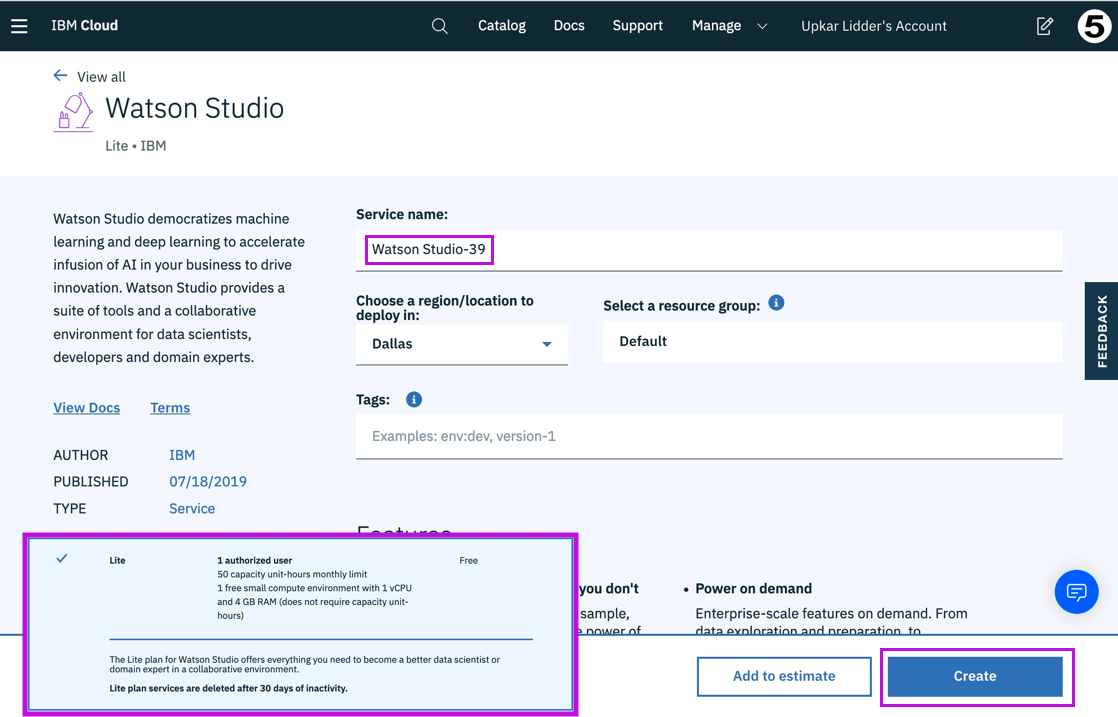
Task: Open info icon next to resource group
Action: coord(776,303)
